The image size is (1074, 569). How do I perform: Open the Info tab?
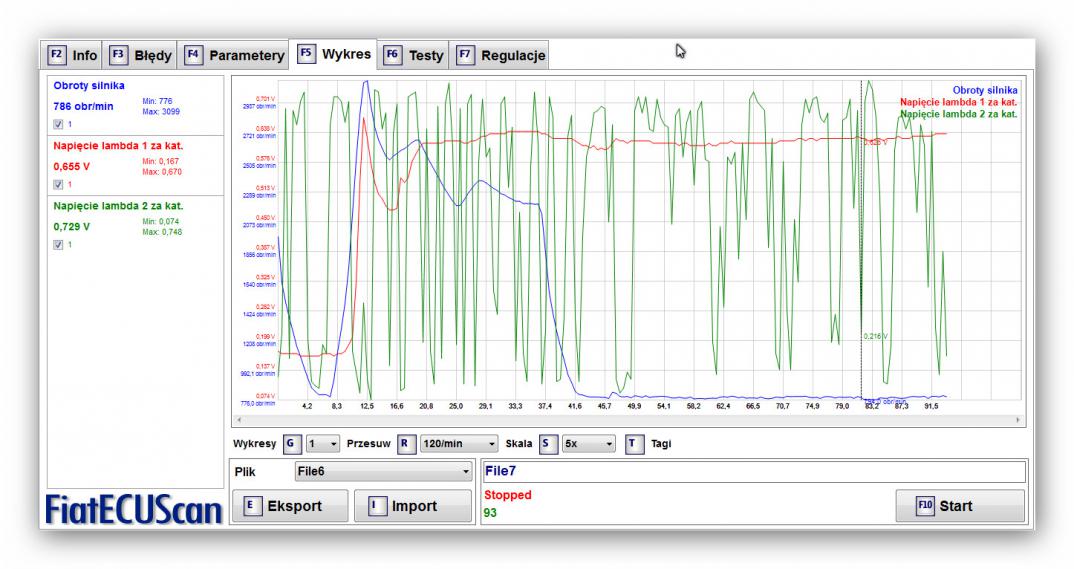[72, 55]
